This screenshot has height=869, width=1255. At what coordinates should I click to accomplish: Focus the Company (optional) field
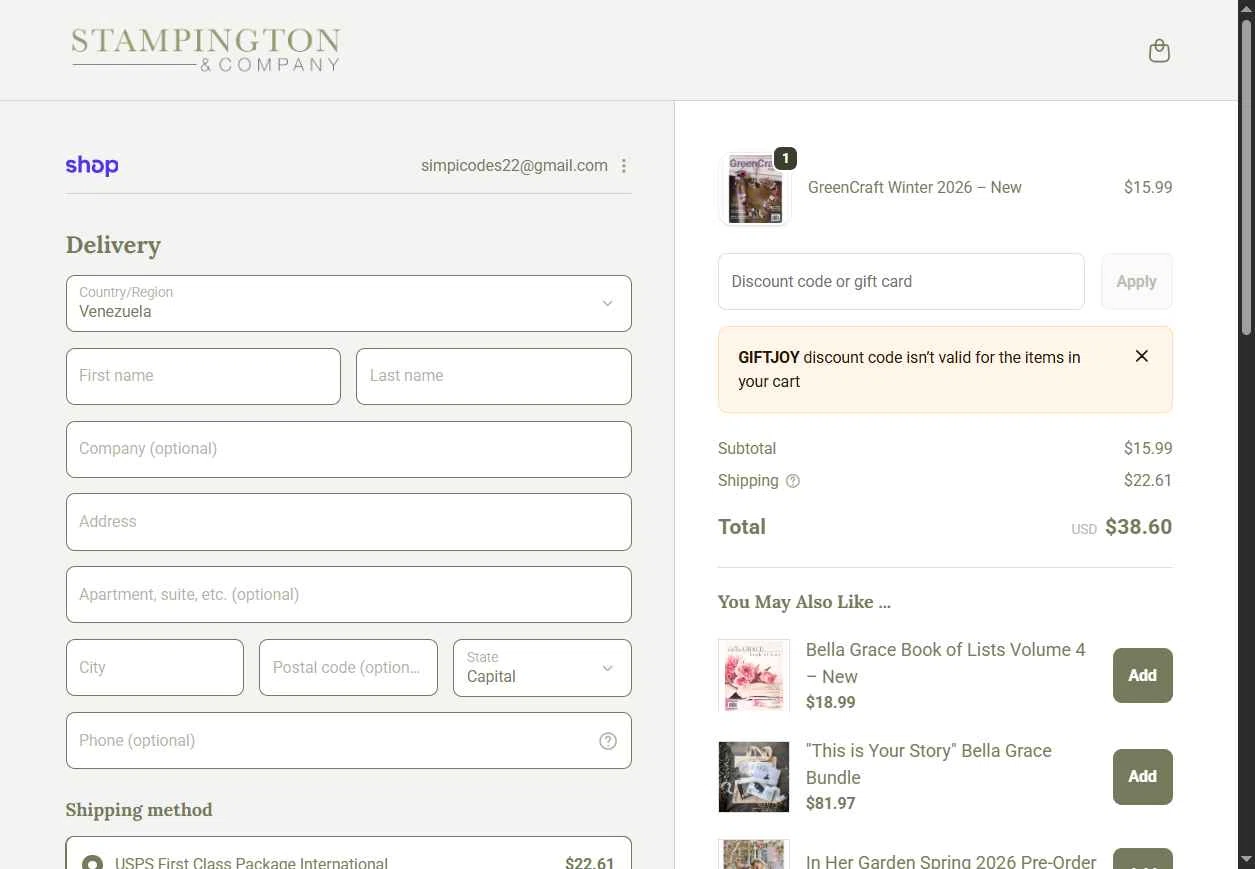(349, 449)
